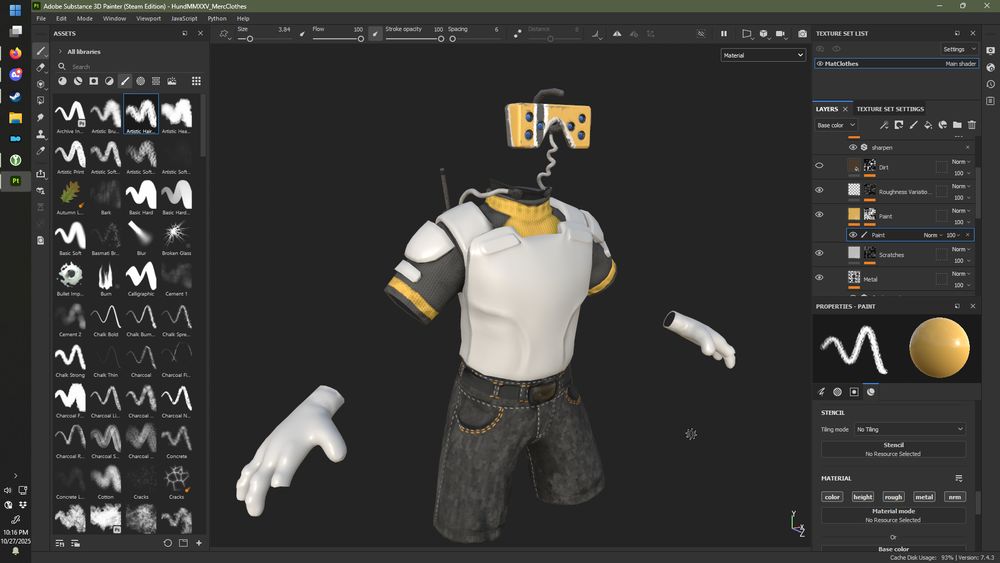Screen dimensions: 1000x563
Task: Change asset grid thumbnail size icon
Action: coord(196,81)
